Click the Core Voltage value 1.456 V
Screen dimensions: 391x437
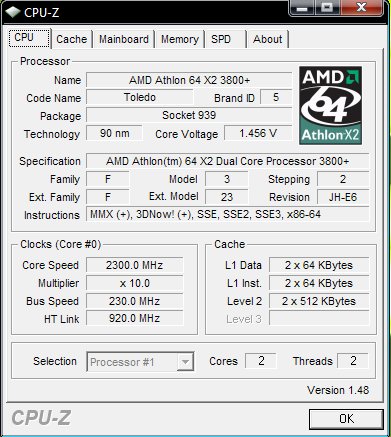coord(258,133)
